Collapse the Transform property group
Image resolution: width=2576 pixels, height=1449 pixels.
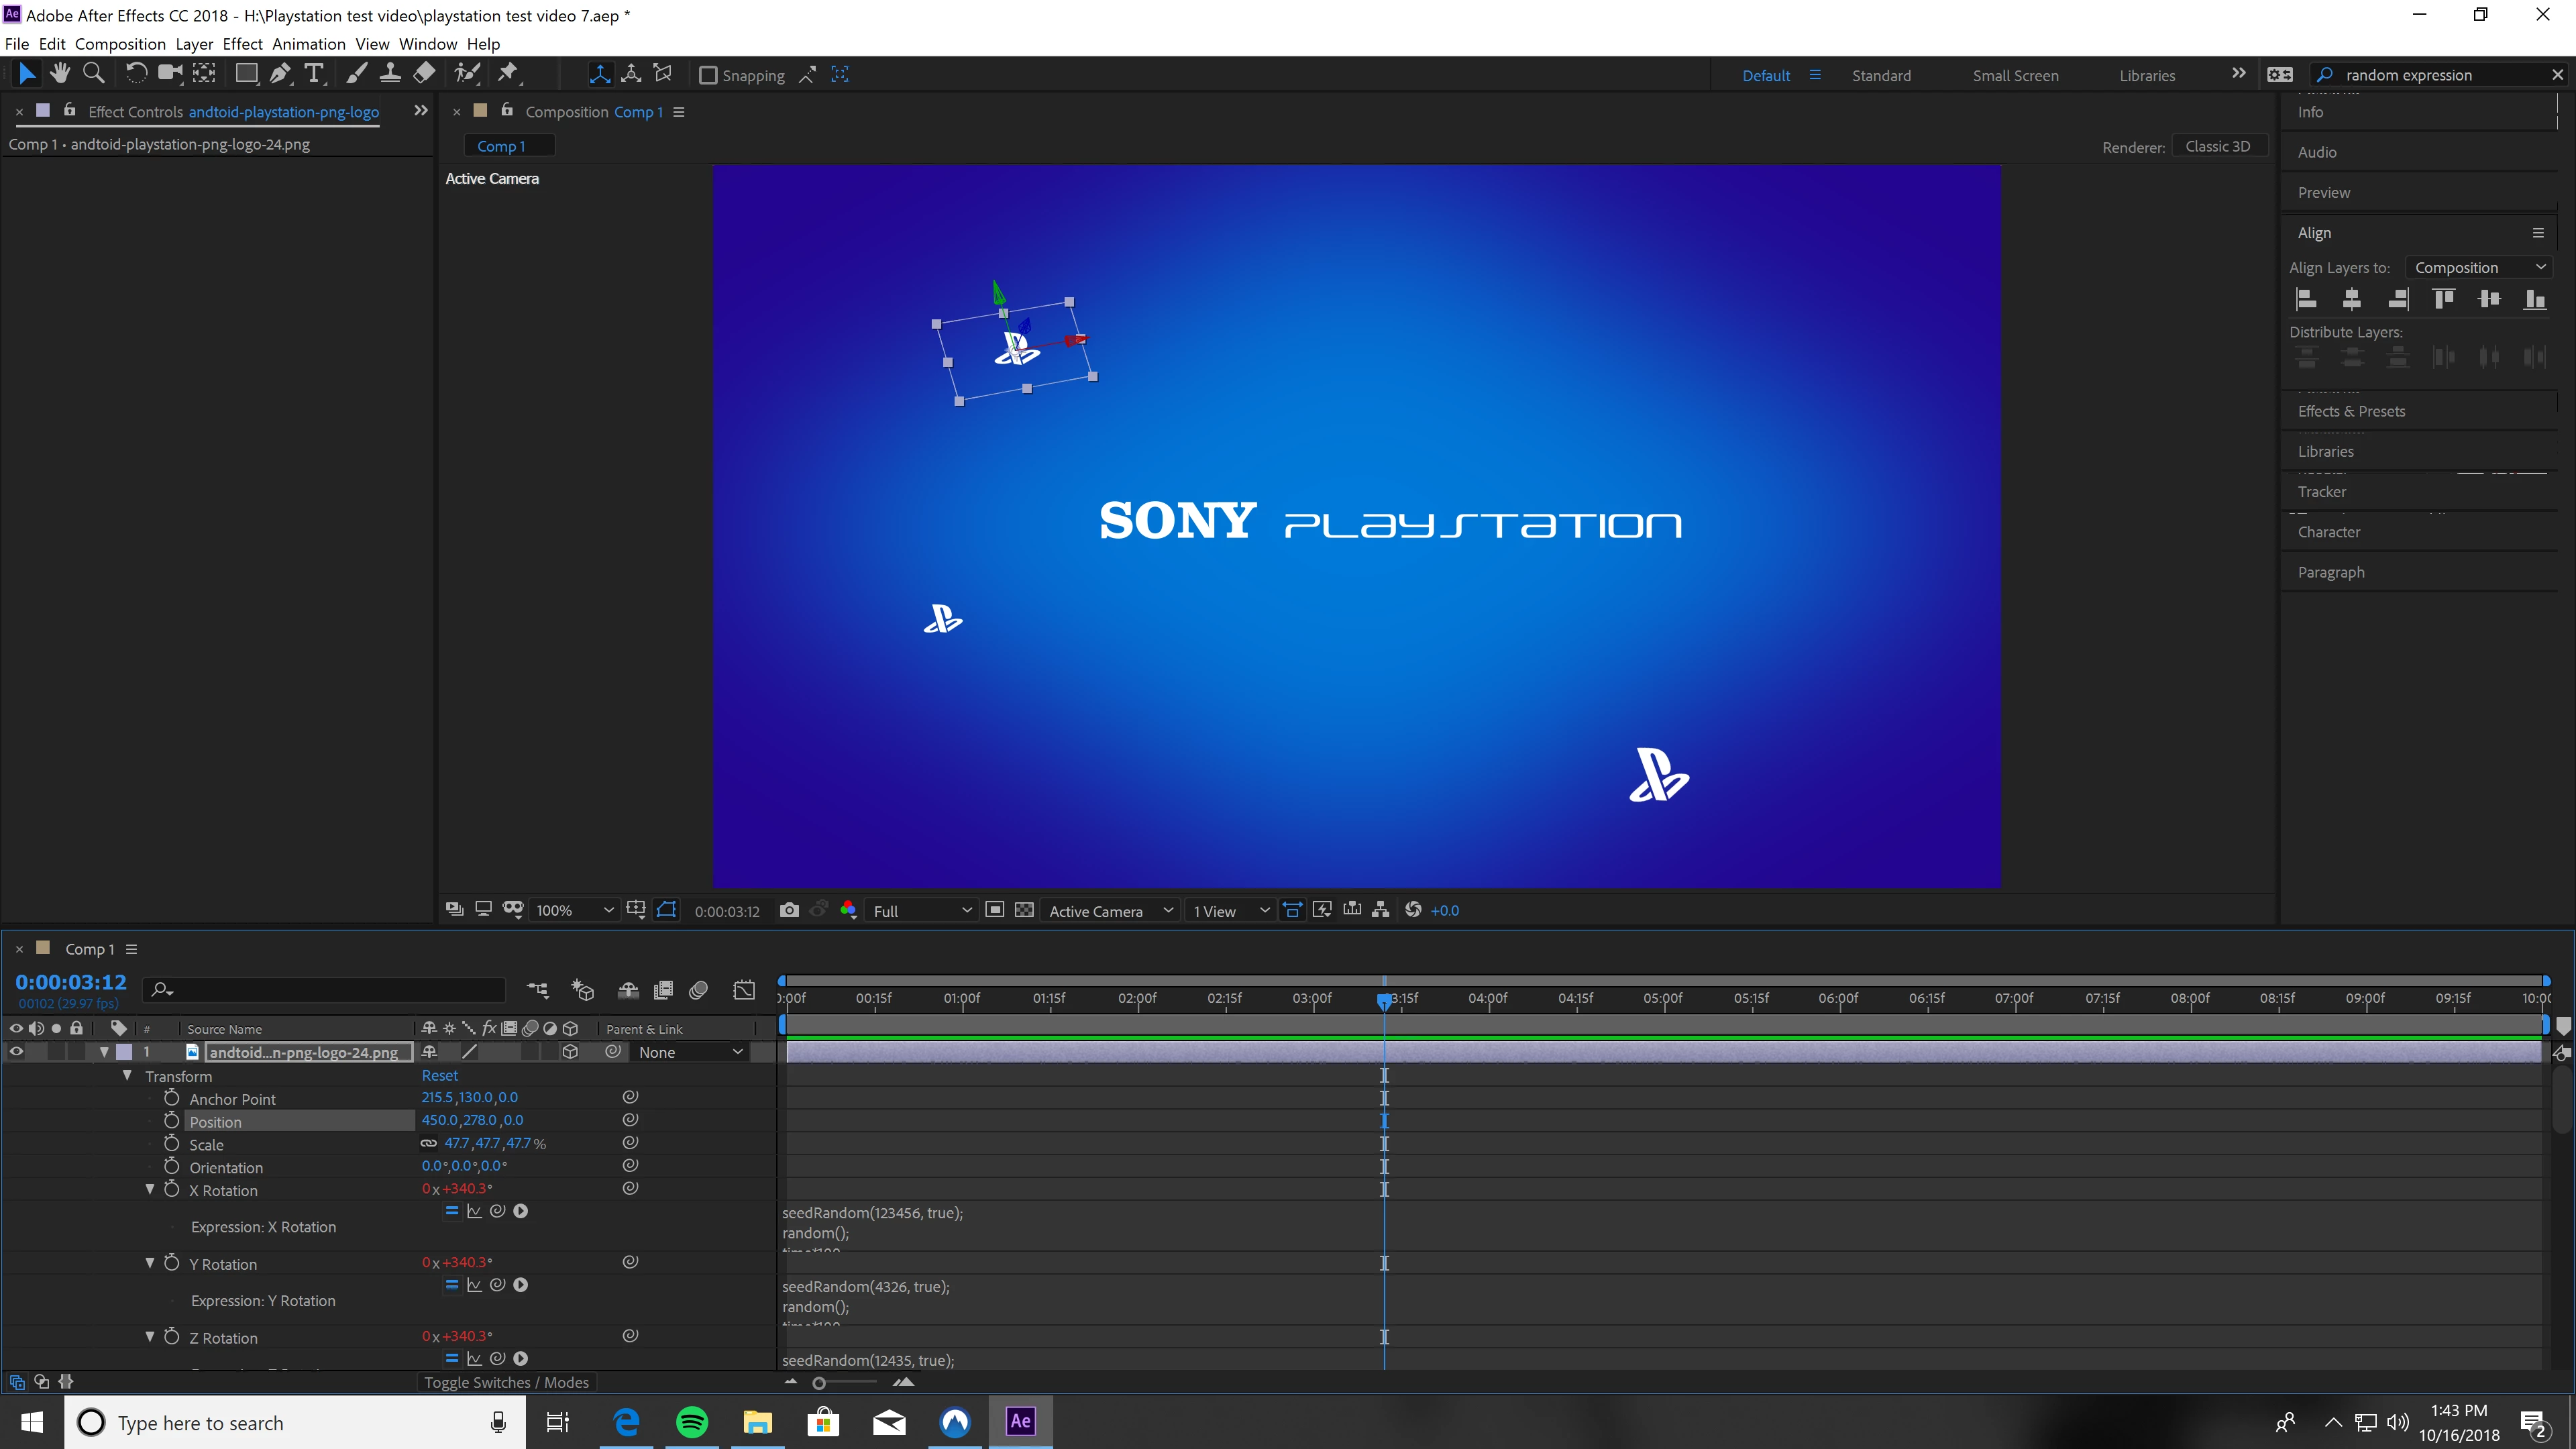(x=127, y=1076)
